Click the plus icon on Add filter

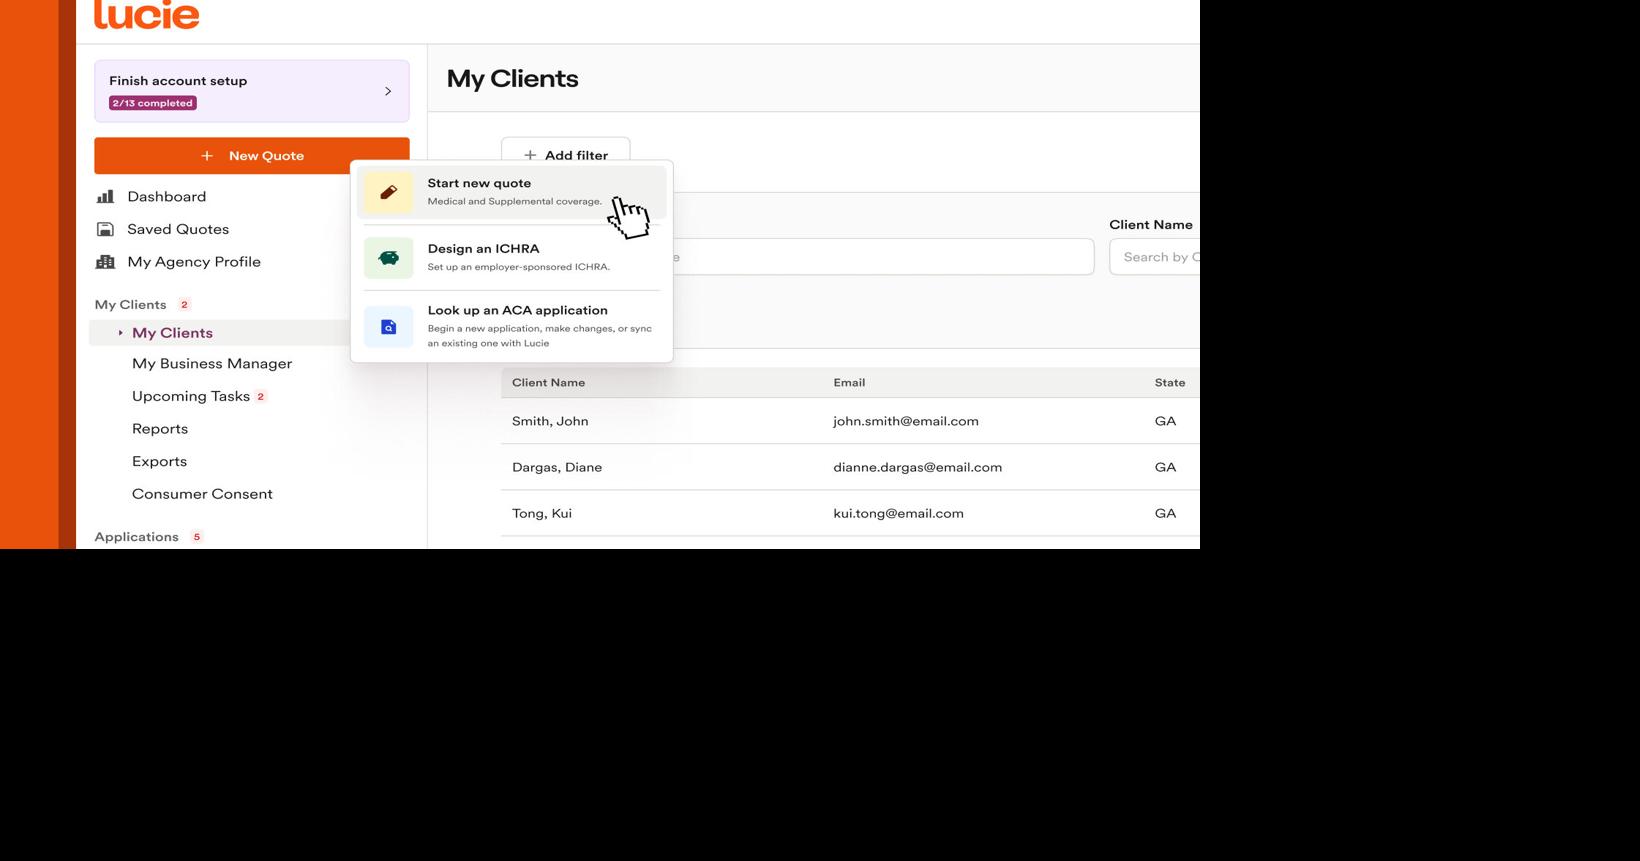click(x=530, y=155)
